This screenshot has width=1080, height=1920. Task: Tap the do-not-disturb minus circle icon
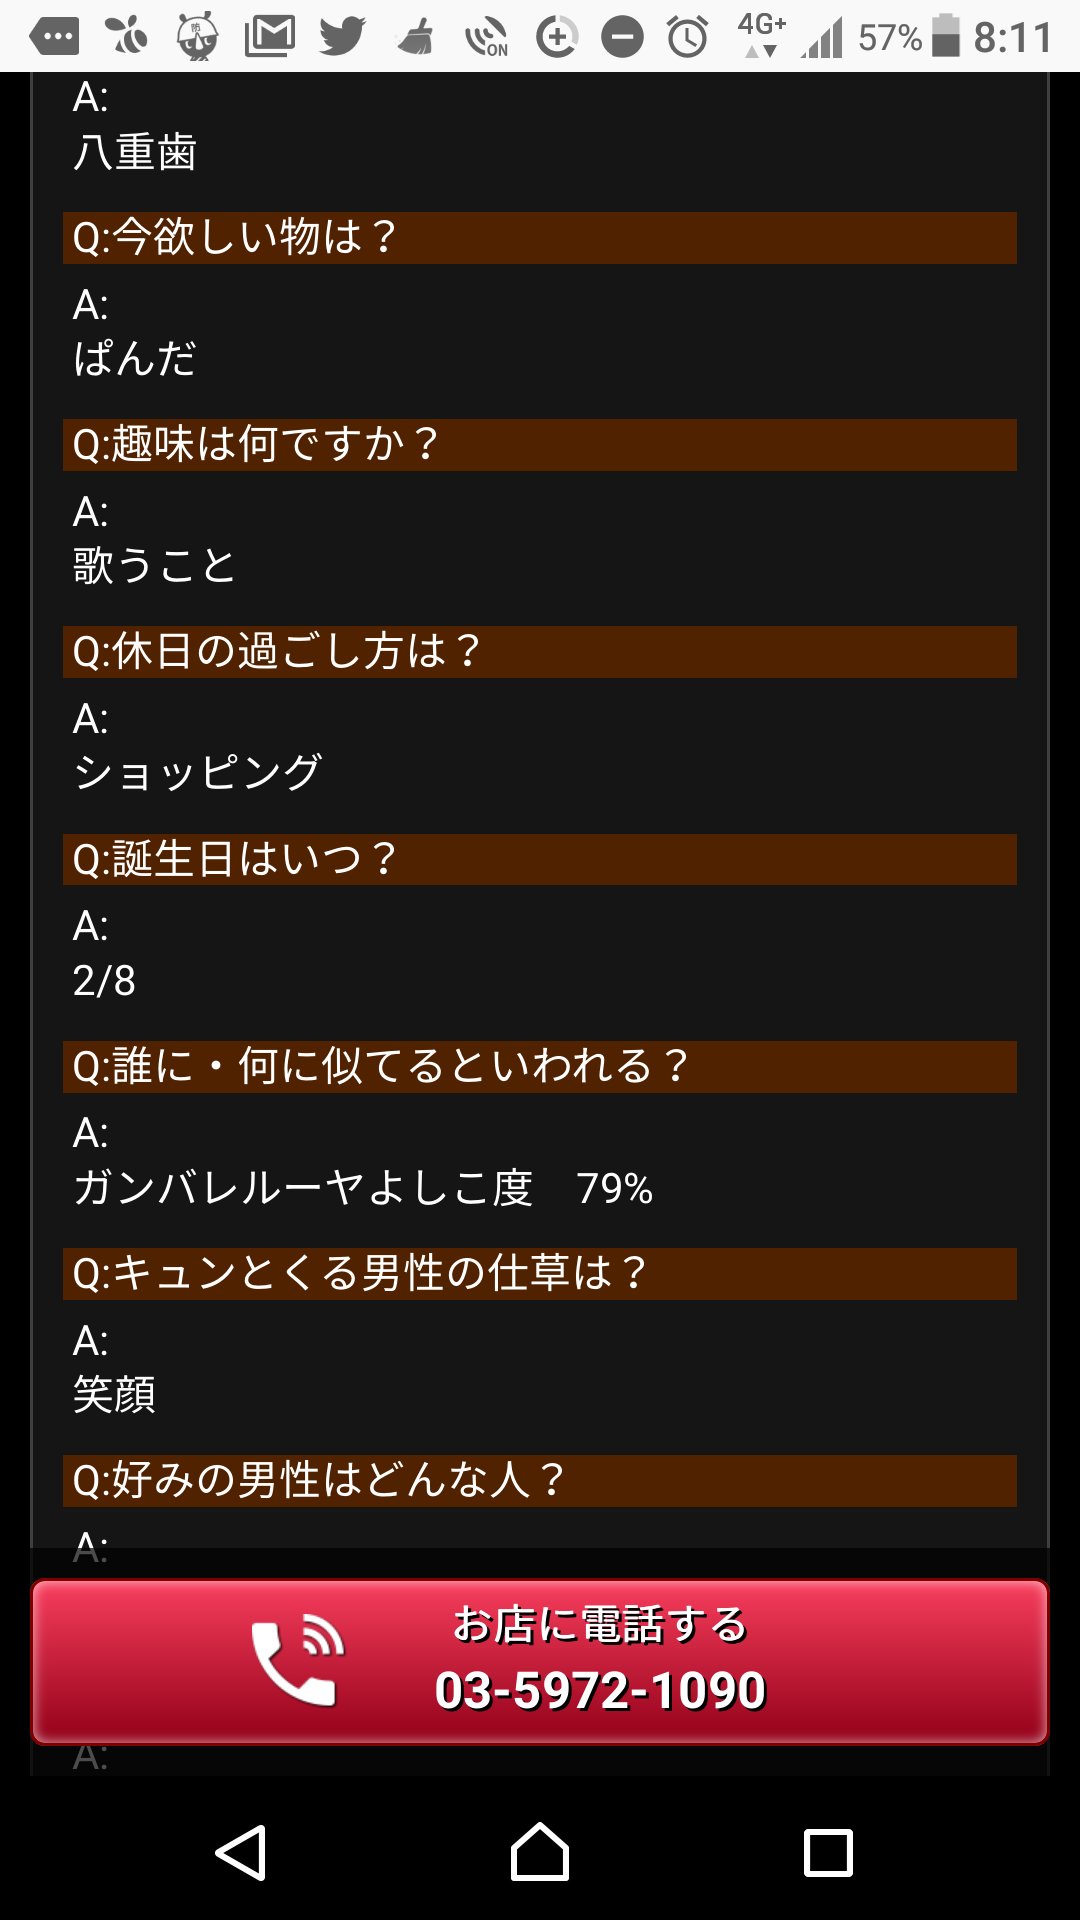[622, 38]
